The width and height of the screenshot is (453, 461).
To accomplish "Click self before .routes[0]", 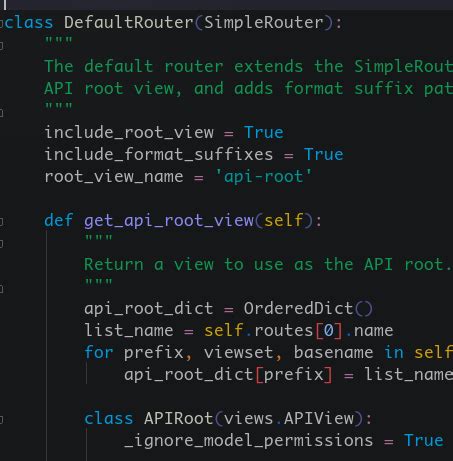I will tap(224, 330).
